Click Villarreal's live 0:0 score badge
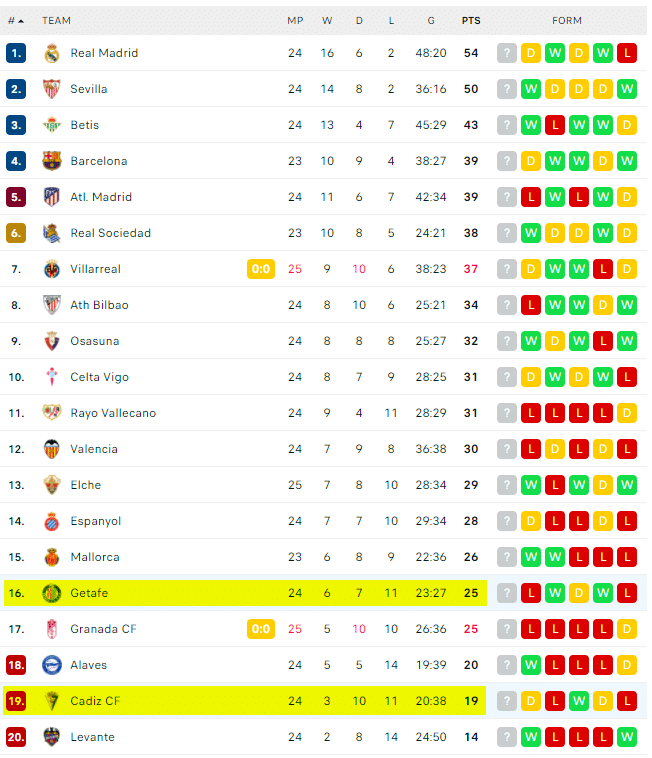Viewport: 652px width, 758px height. 261,269
